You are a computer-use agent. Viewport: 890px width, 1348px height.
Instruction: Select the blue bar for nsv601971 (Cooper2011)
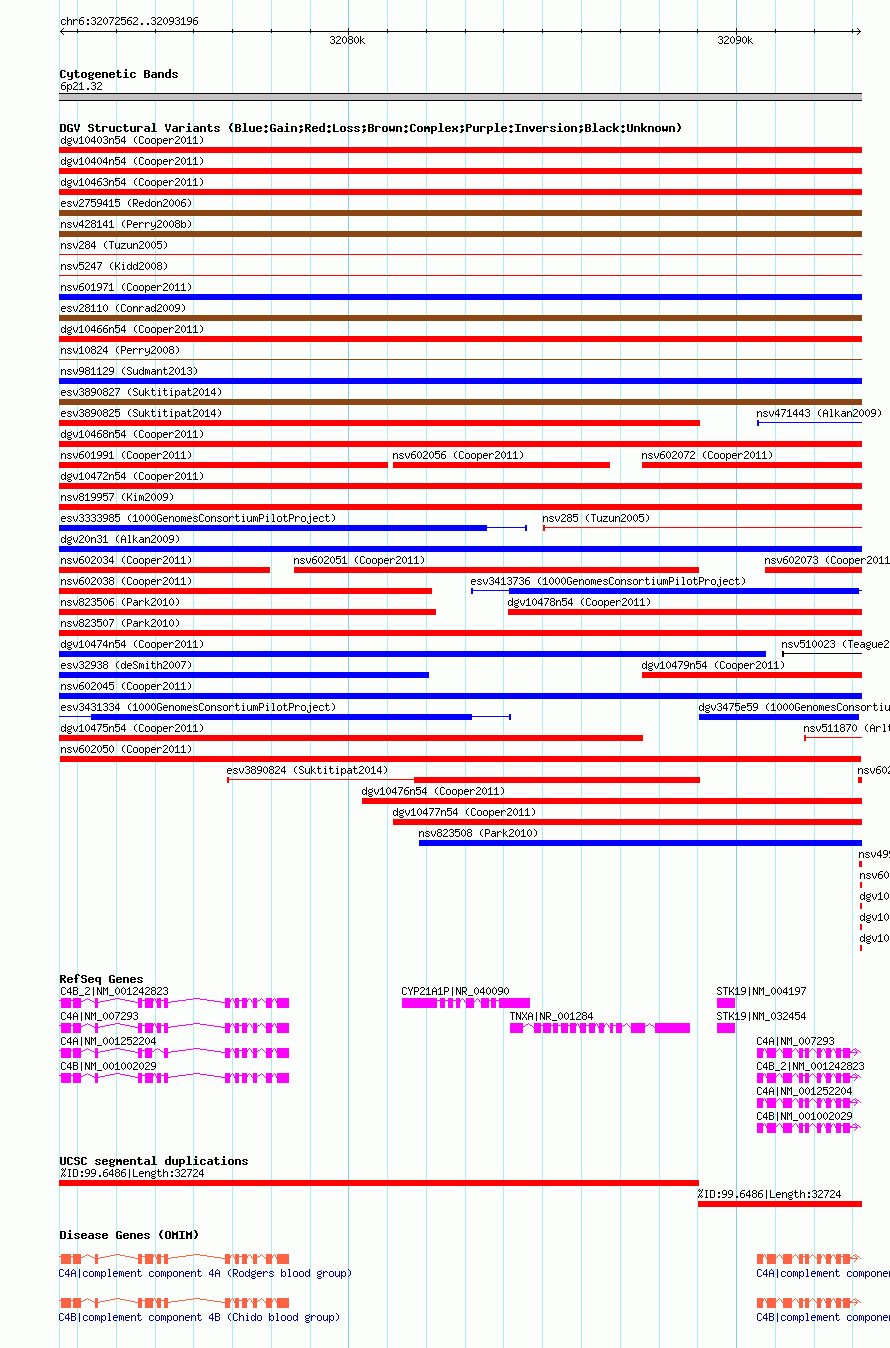click(x=460, y=297)
